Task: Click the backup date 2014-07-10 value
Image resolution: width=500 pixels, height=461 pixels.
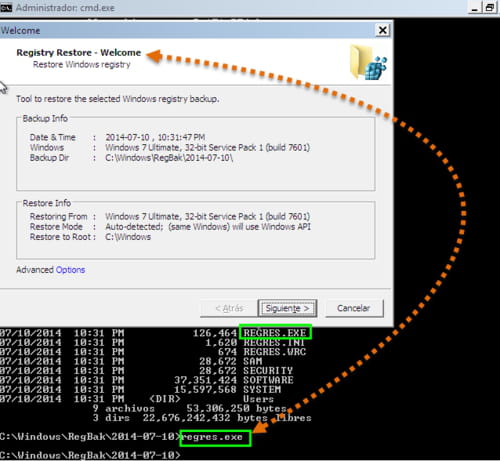Action: pyautogui.click(x=127, y=137)
